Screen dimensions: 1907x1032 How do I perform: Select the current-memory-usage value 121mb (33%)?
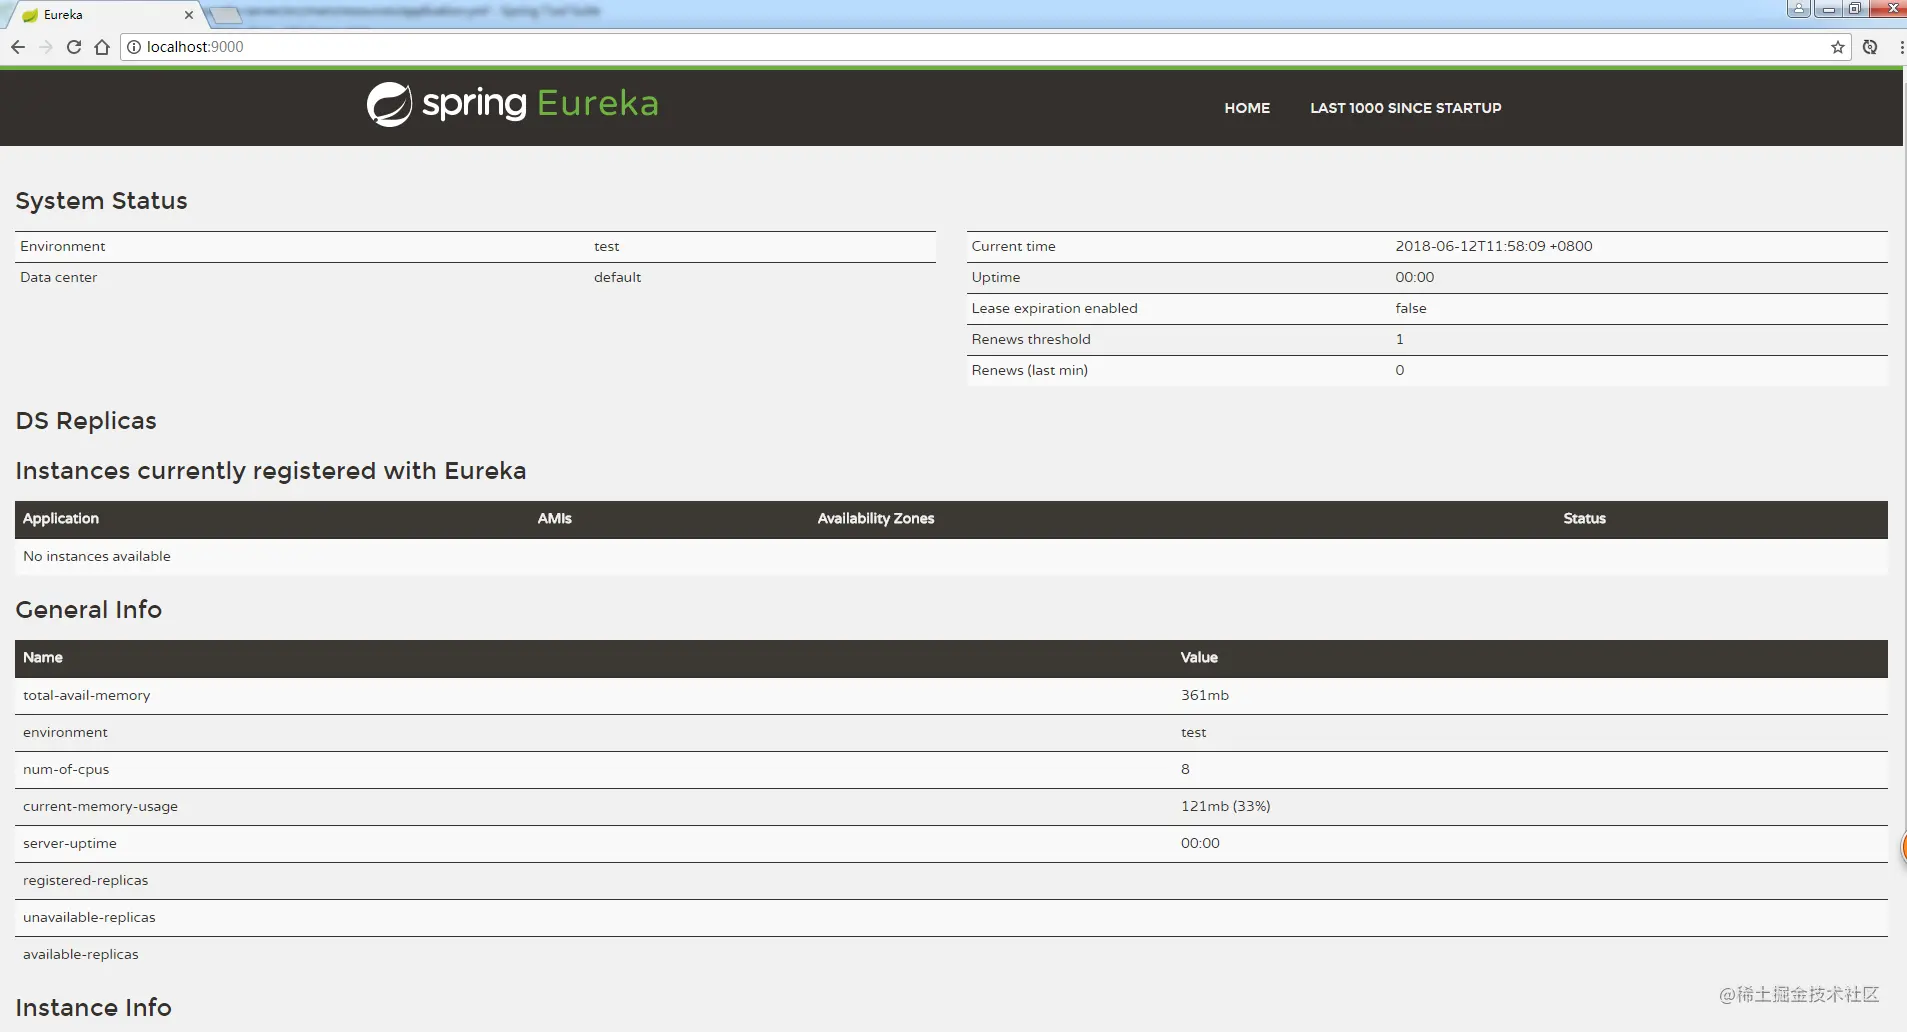[1226, 806]
